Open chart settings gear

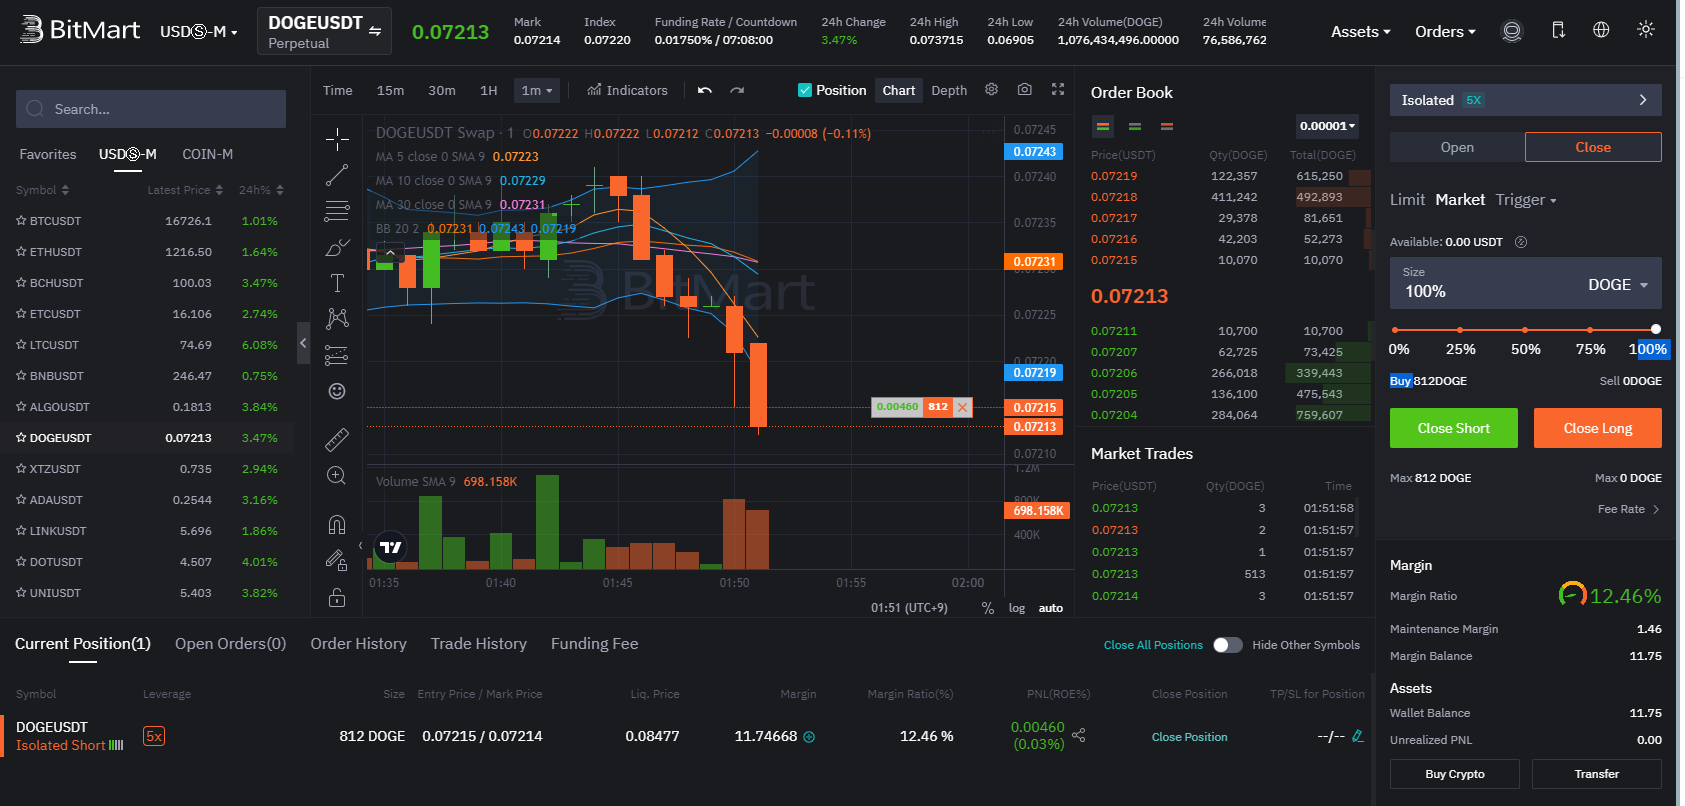(991, 89)
